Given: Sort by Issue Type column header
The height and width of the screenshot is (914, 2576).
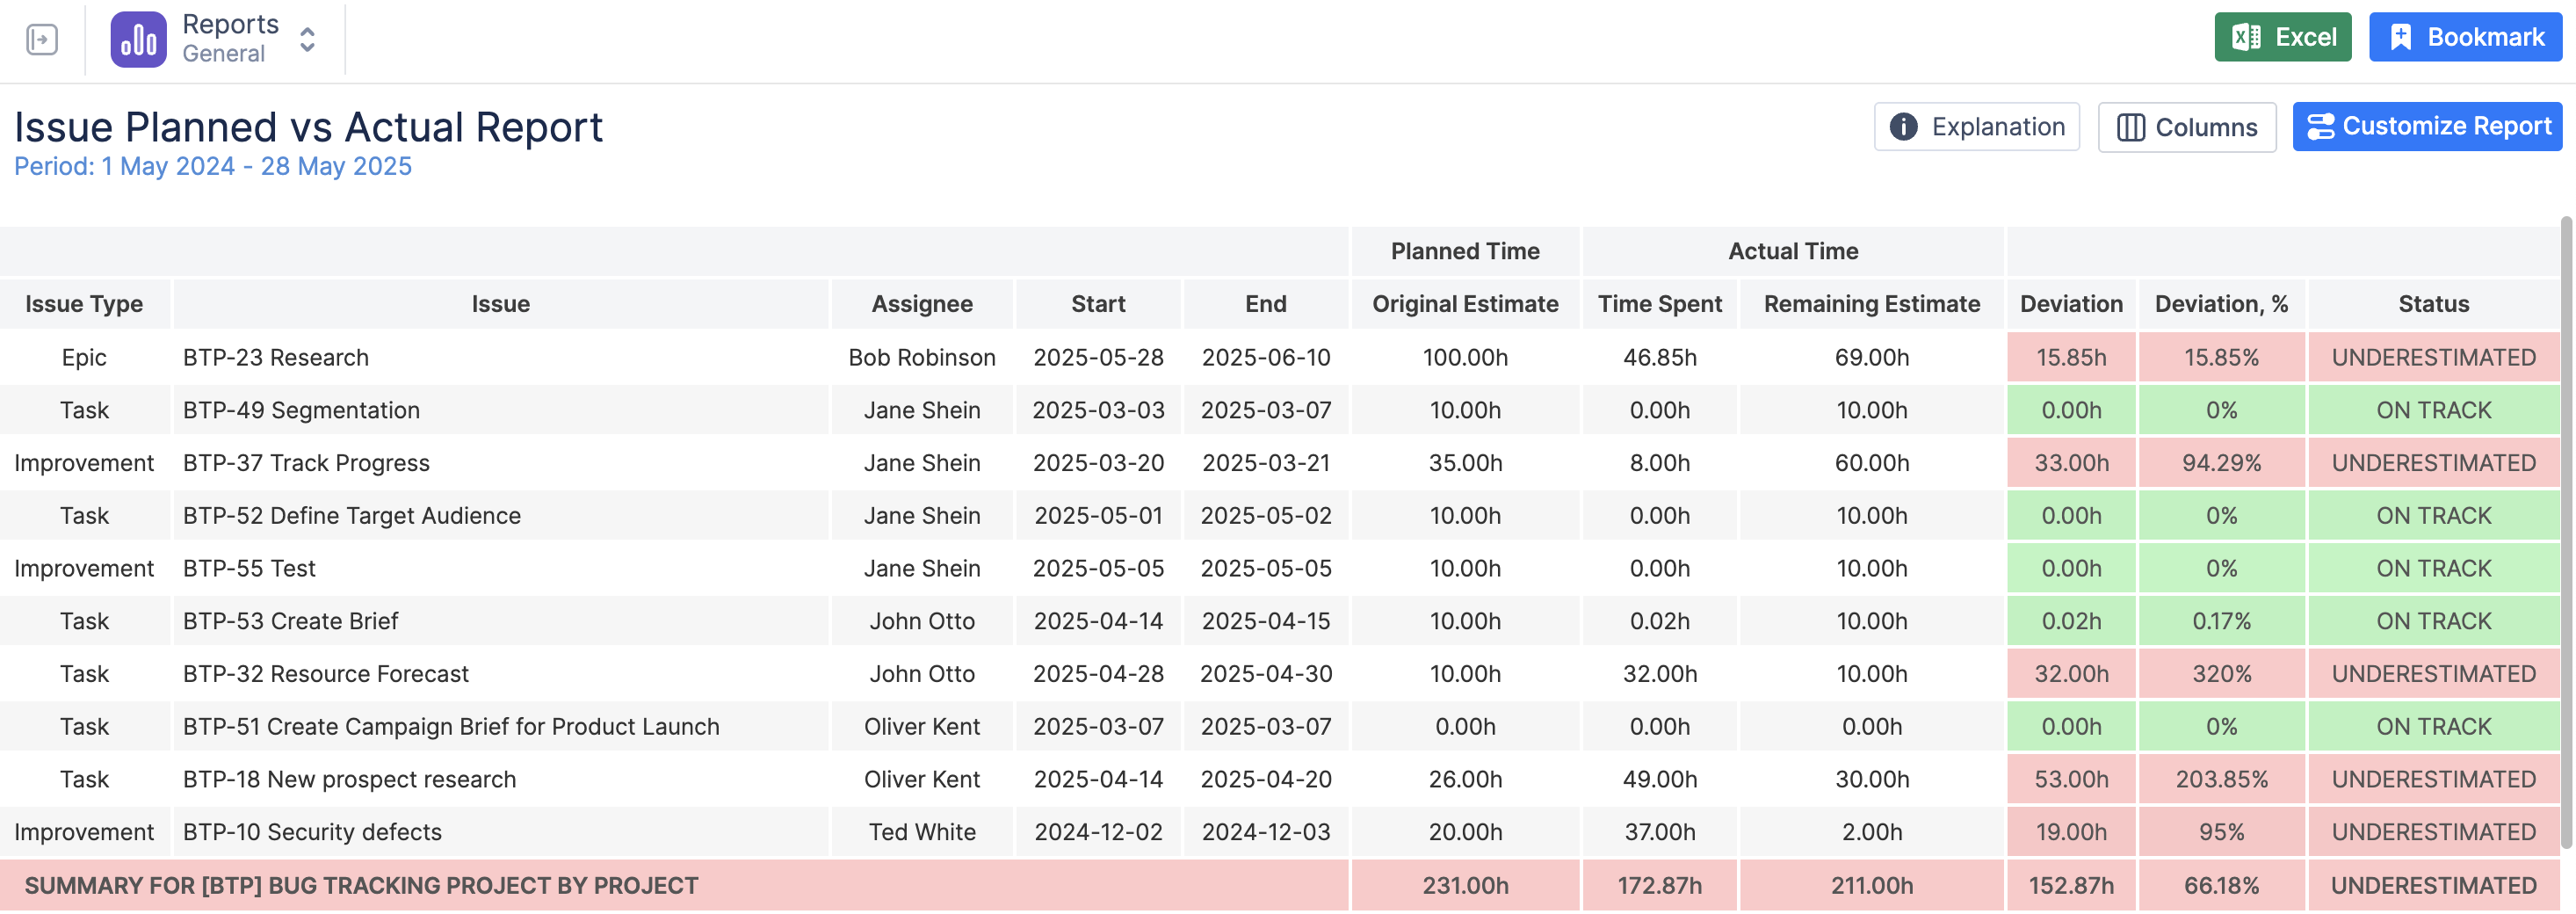Looking at the screenshot, I should coord(84,304).
